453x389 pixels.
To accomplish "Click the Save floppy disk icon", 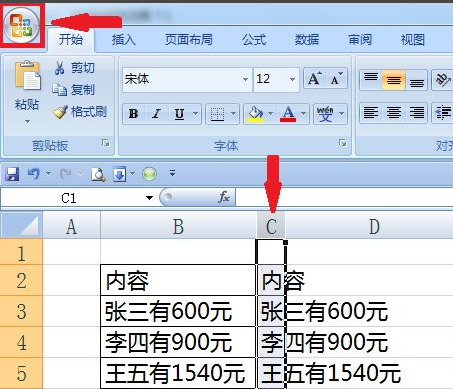I will [x=12, y=174].
